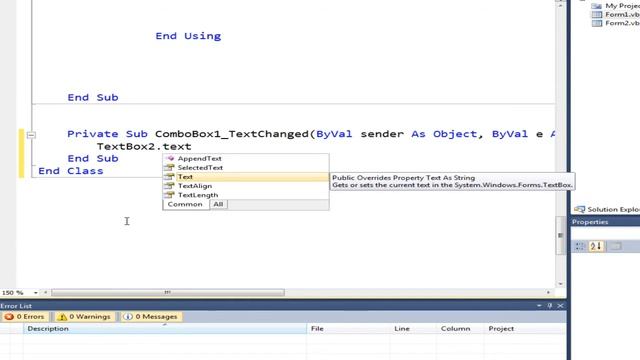Click the horizontal scrollbar thumb of the editor
The width and height of the screenshot is (640, 360).
tap(168, 293)
